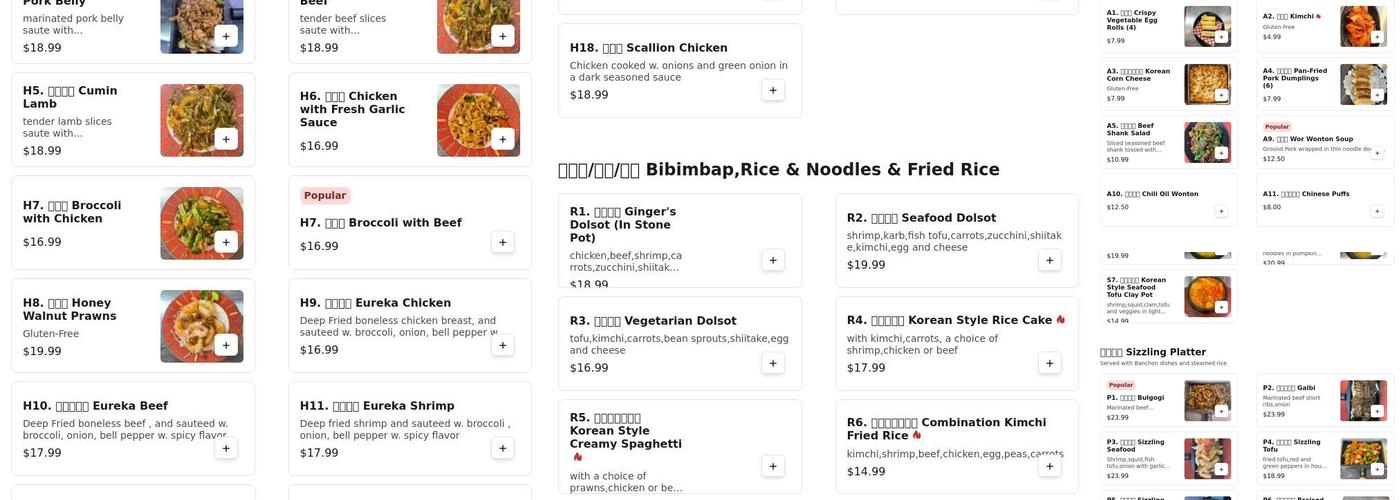1400x500 pixels.
Task: Add R4 Korean Style Rice Cake
Action: click(1049, 363)
